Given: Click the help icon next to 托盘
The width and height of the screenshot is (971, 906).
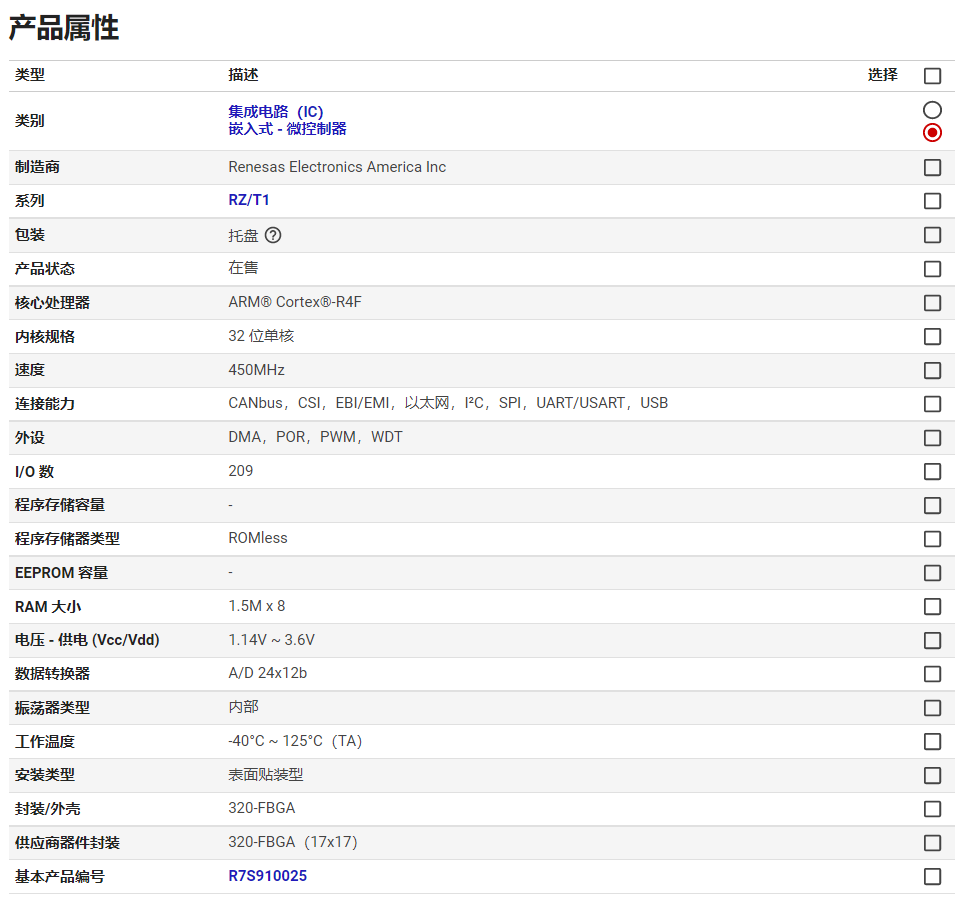Looking at the screenshot, I should click(272, 235).
